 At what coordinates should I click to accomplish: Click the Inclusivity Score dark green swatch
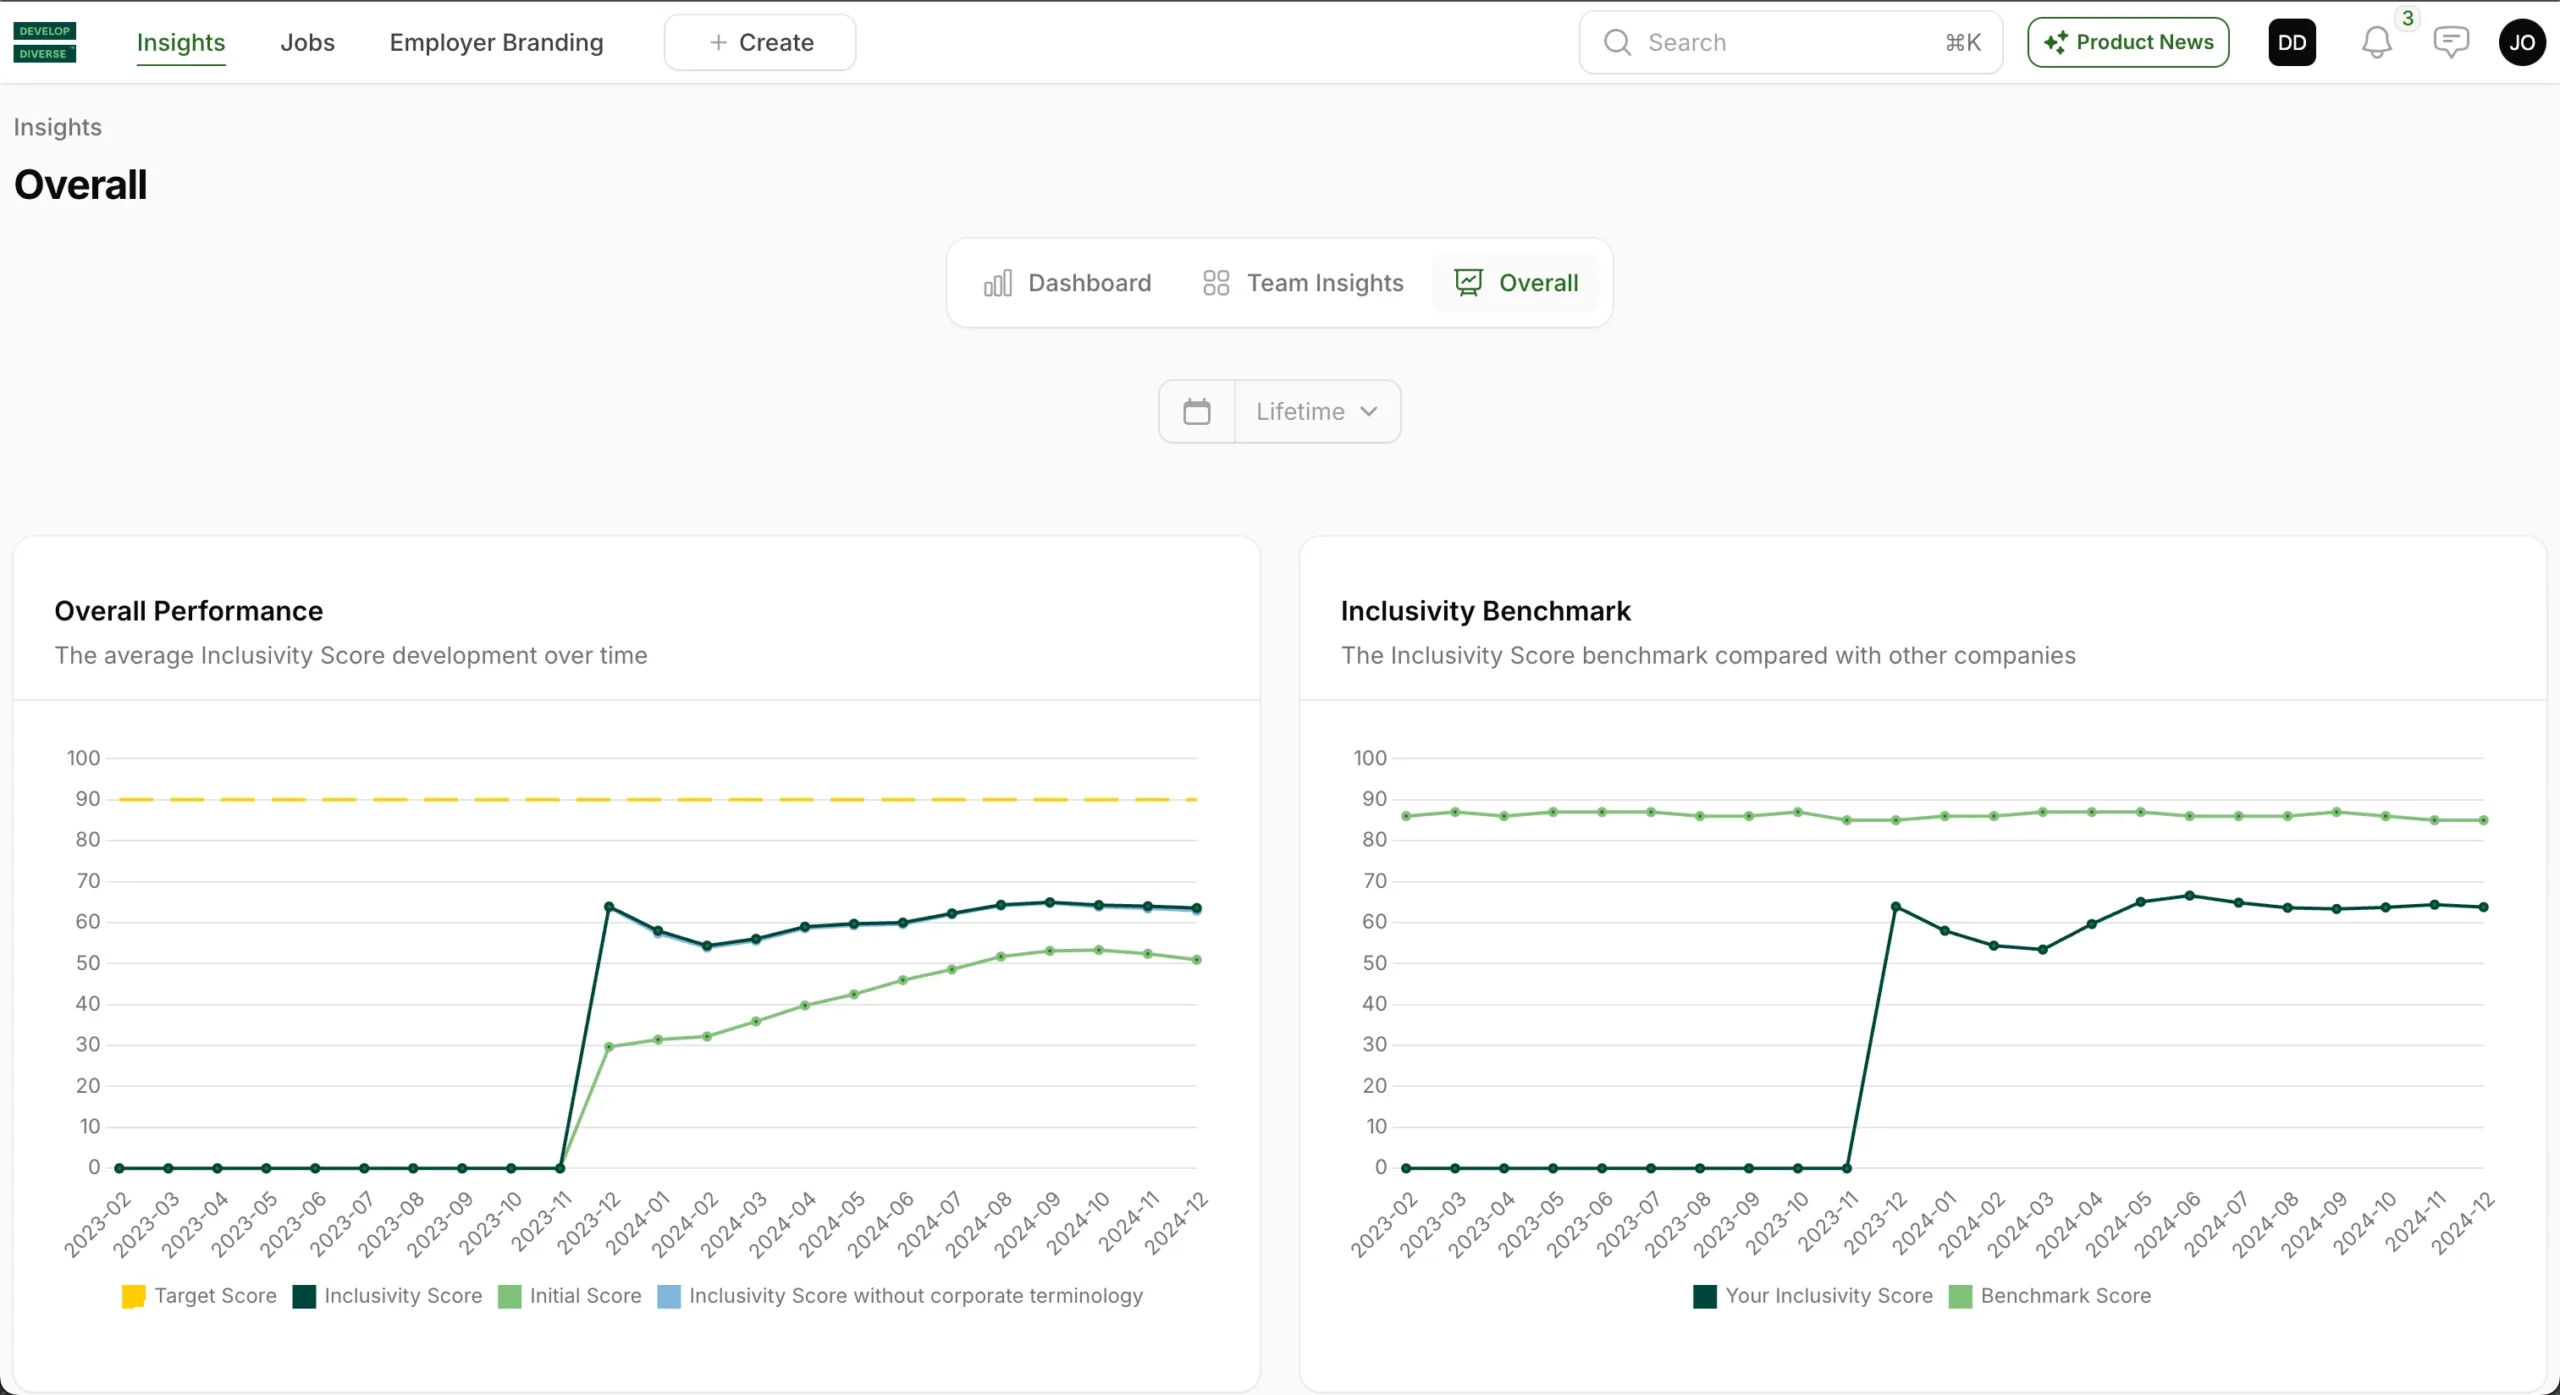pos(304,1296)
